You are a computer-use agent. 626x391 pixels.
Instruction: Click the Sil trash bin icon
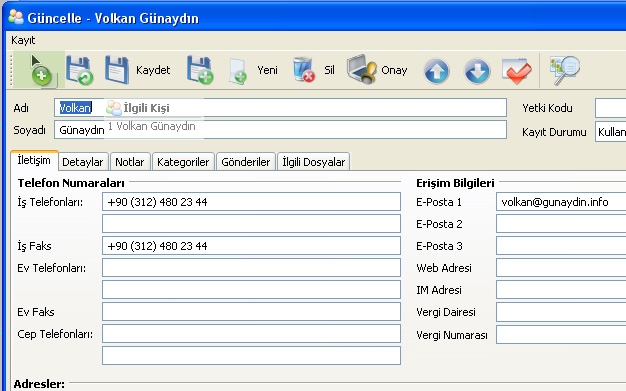click(x=303, y=70)
